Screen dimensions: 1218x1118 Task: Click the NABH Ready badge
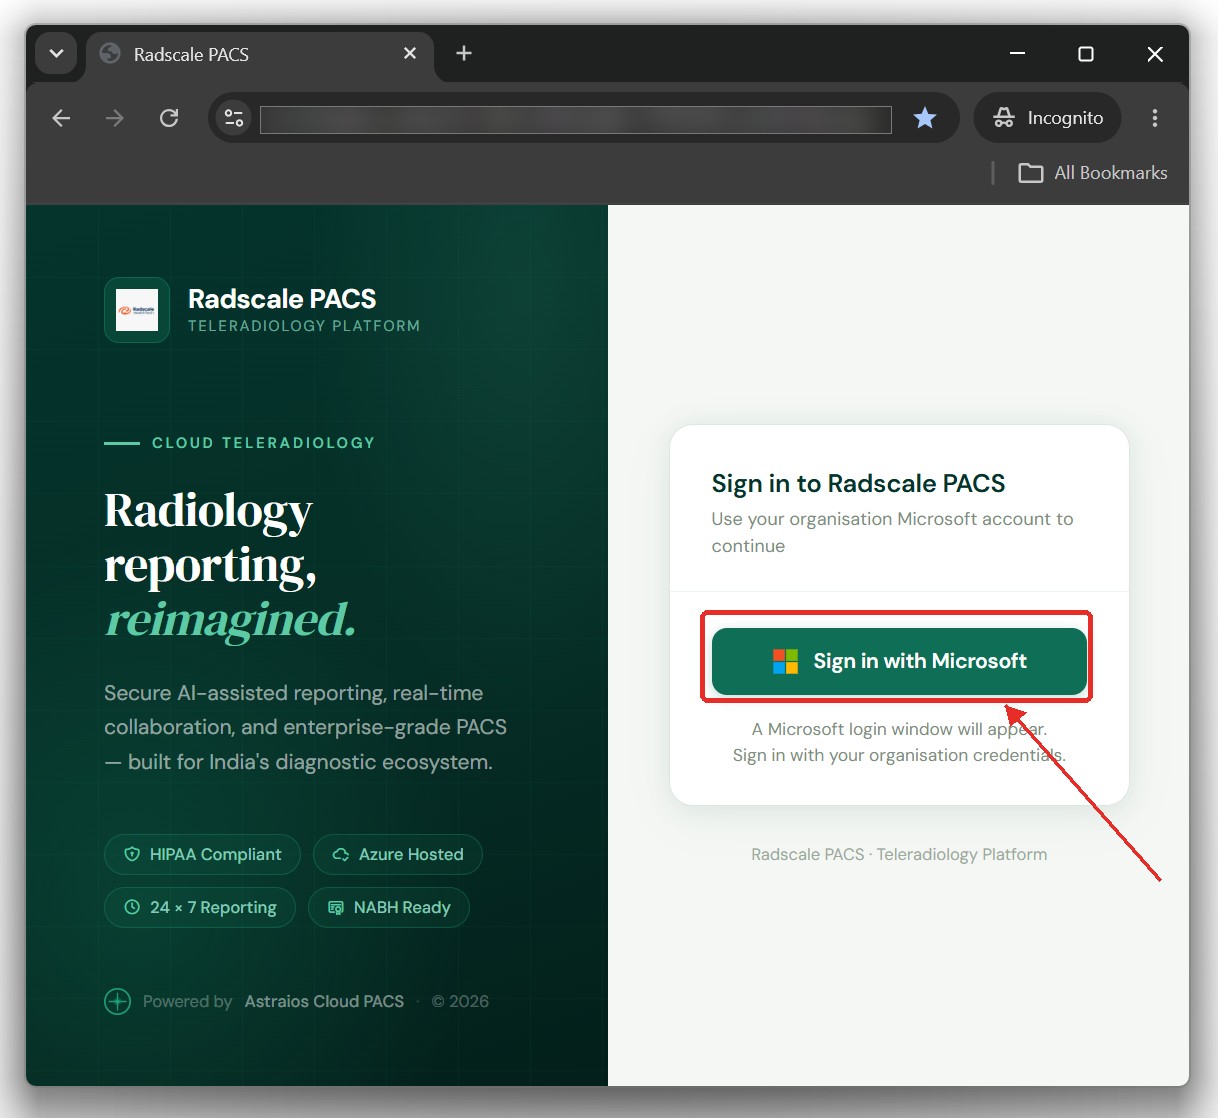click(389, 907)
